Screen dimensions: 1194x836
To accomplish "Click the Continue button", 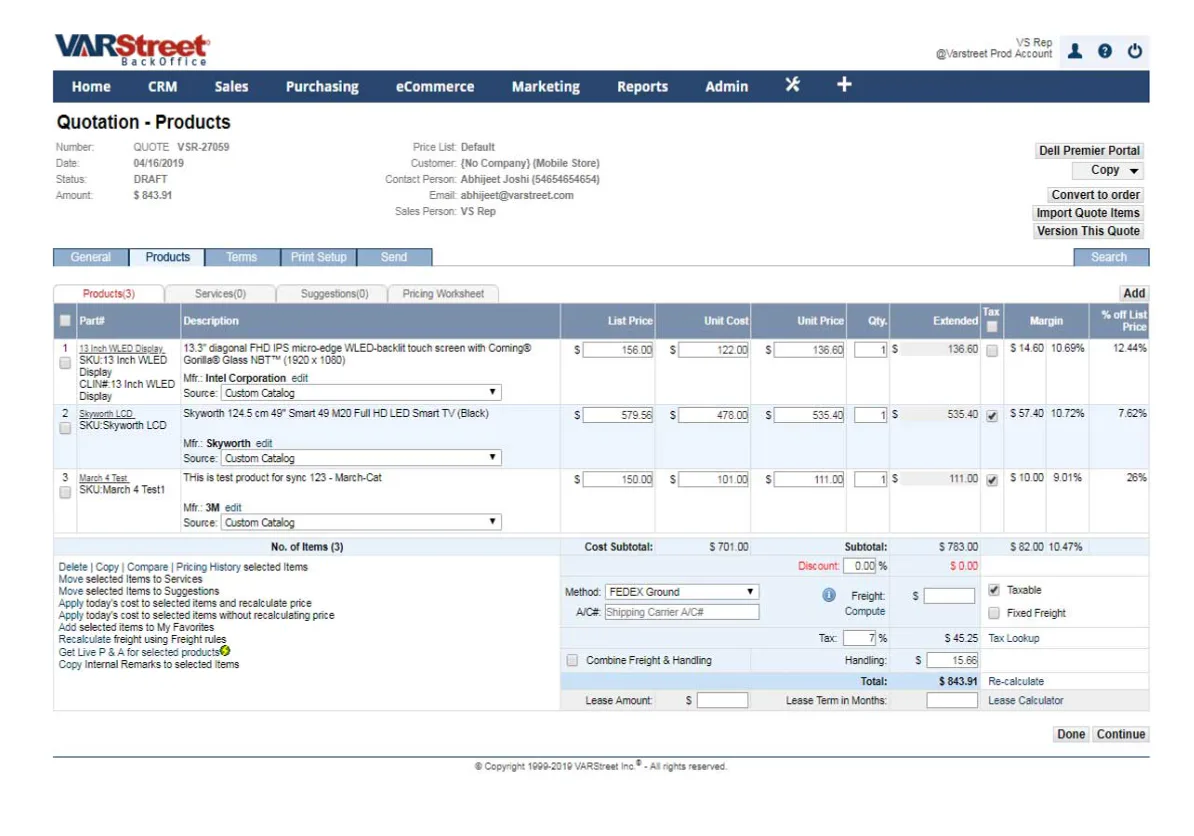I will click(x=1120, y=734).
